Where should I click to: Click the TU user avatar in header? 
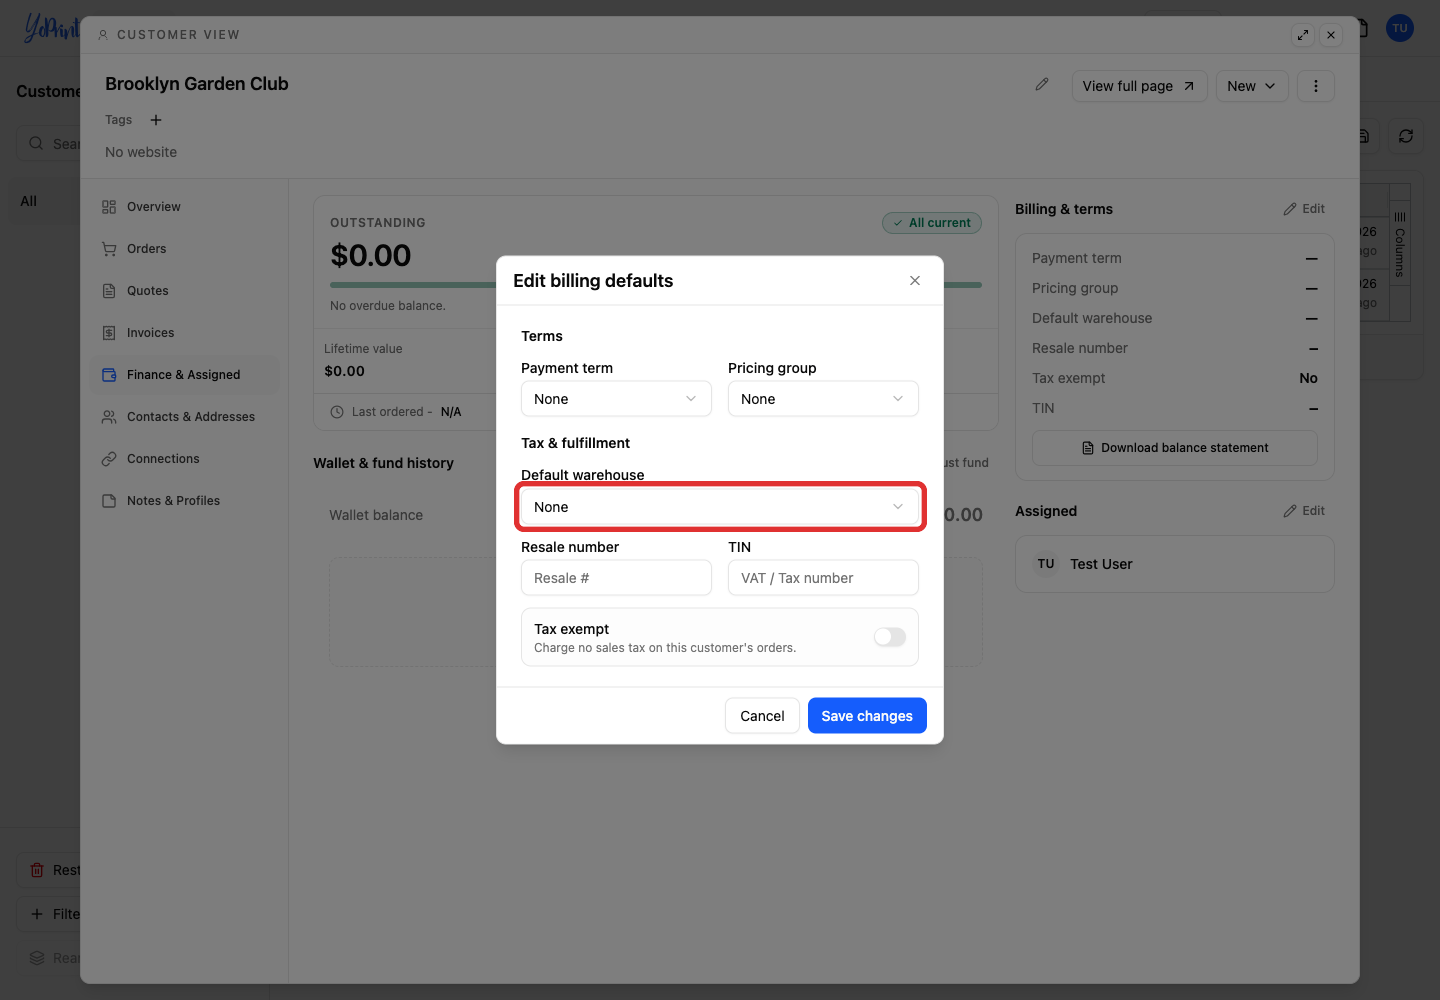pyautogui.click(x=1400, y=28)
